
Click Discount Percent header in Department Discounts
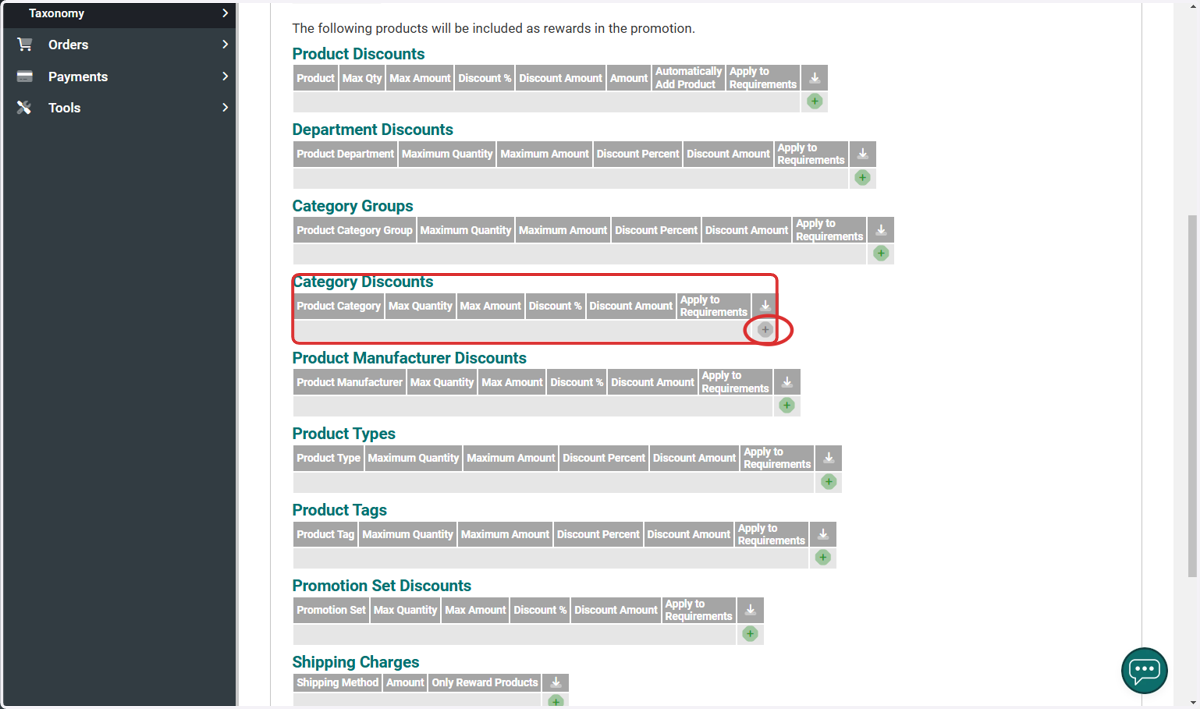click(638, 154)
